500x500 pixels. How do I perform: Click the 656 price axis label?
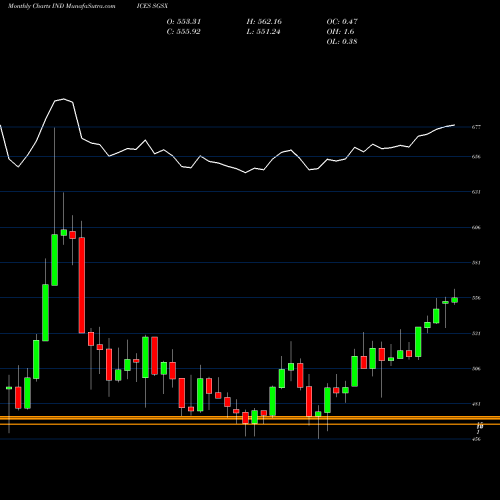click(x=476, y=157)
